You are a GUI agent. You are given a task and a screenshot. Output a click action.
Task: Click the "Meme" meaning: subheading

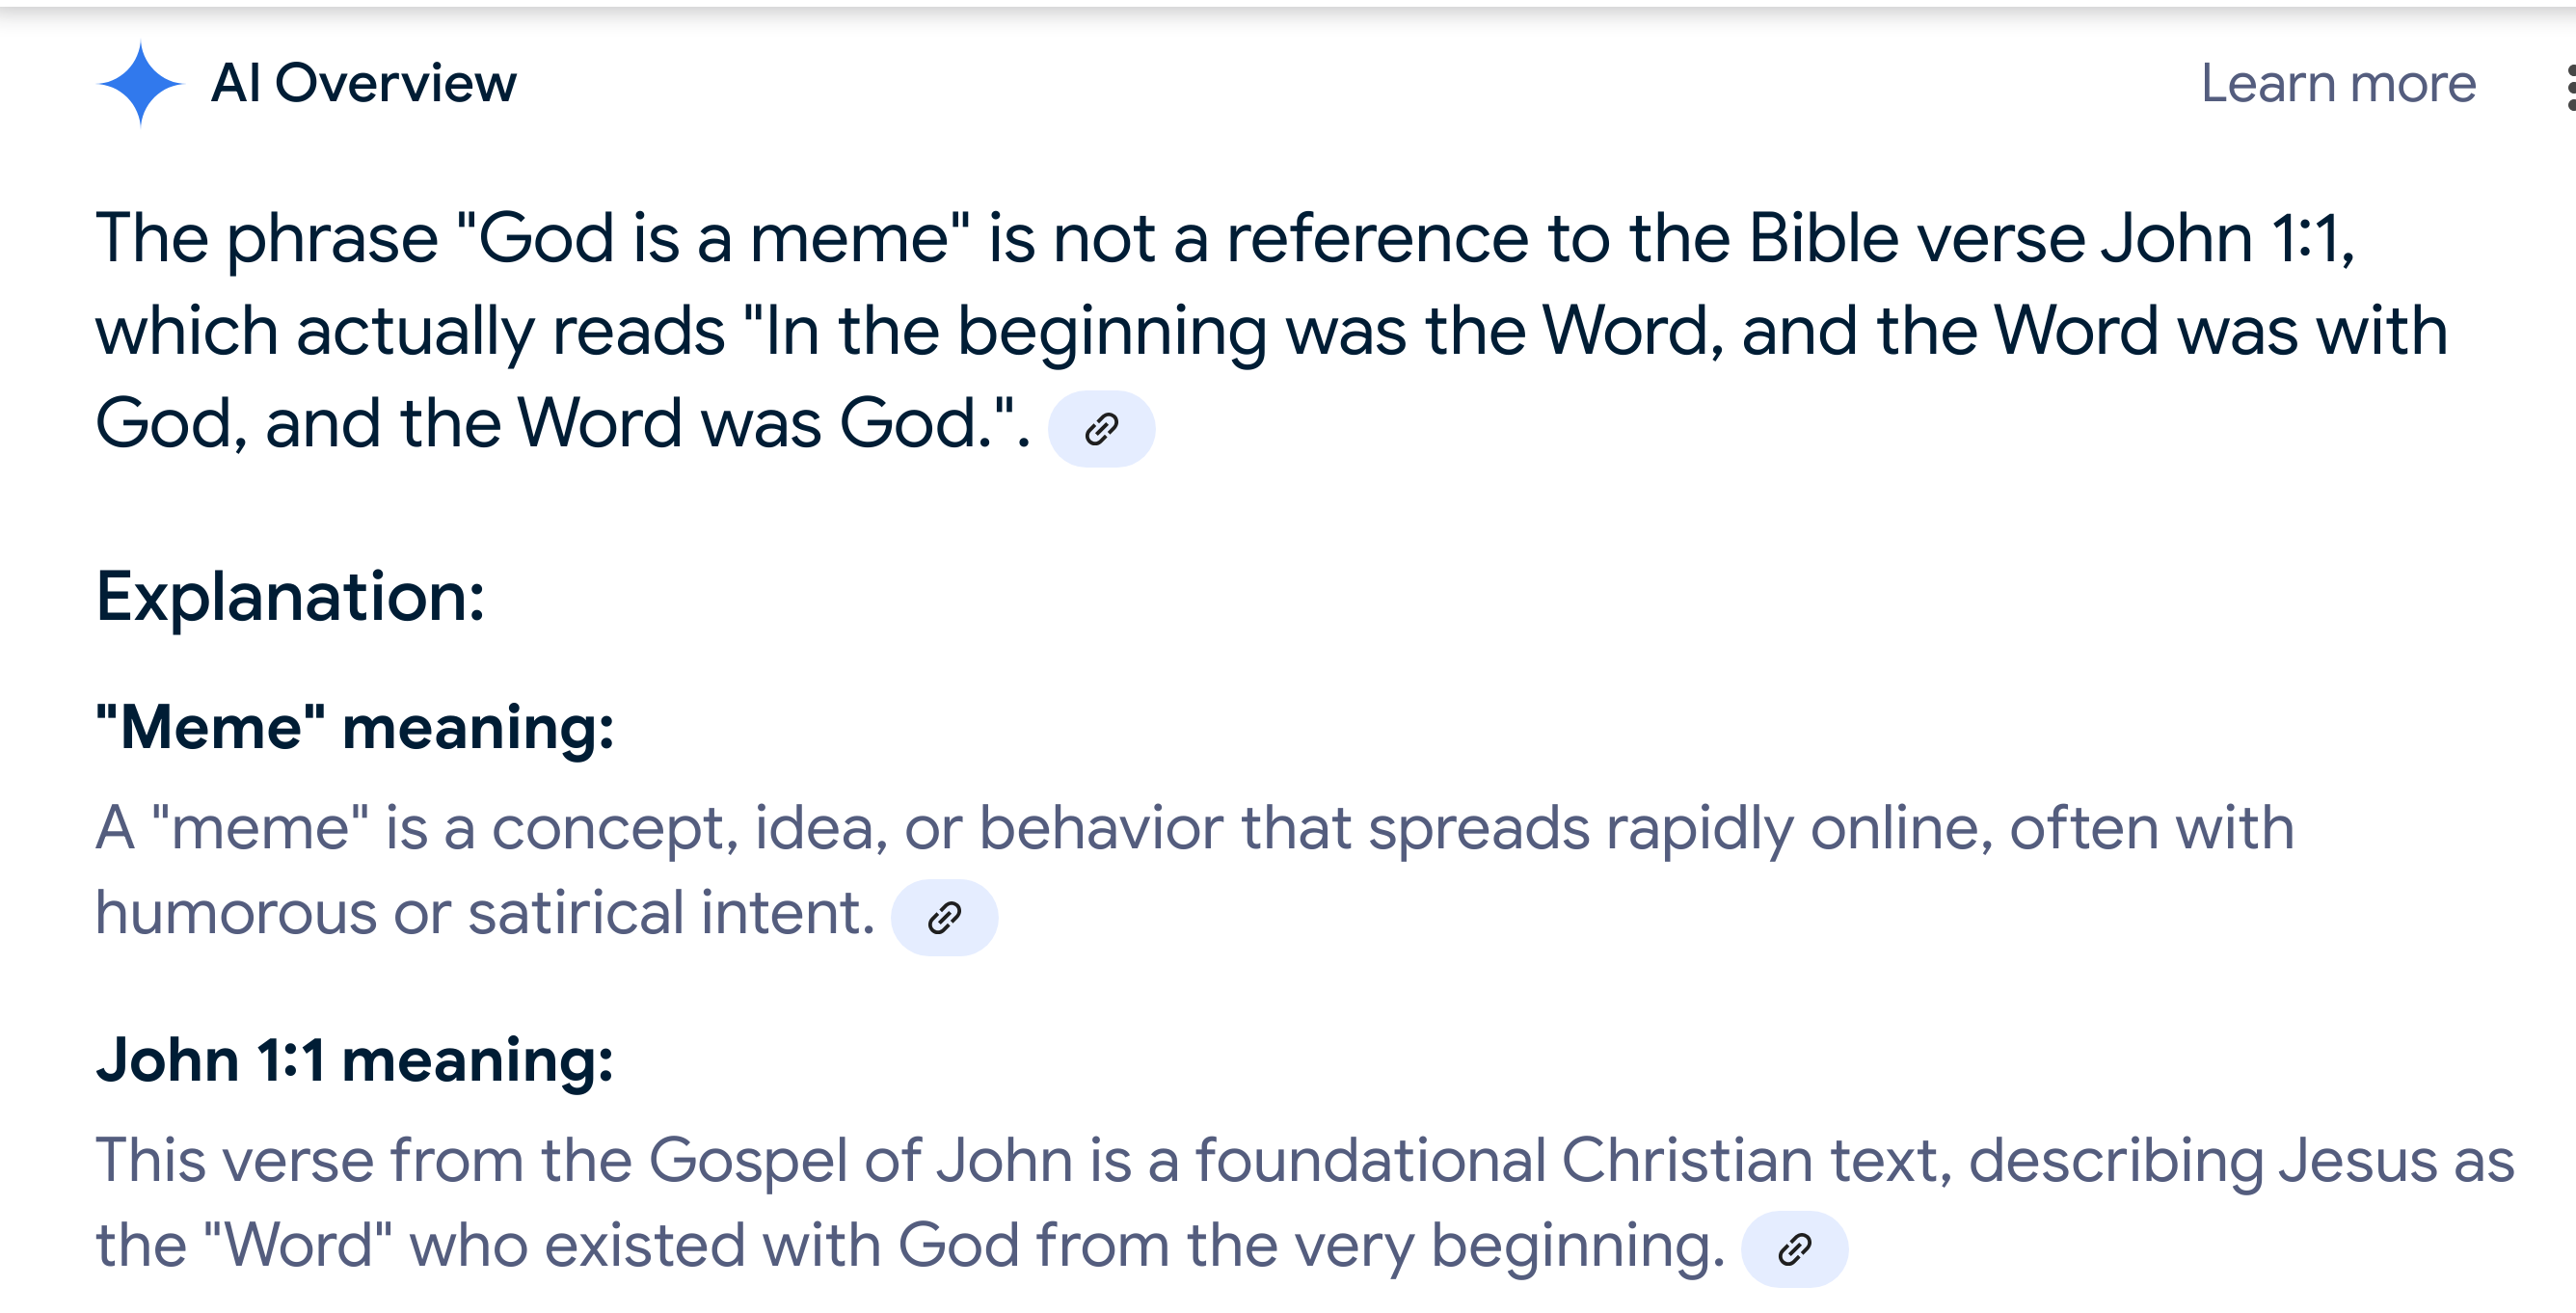355,727
